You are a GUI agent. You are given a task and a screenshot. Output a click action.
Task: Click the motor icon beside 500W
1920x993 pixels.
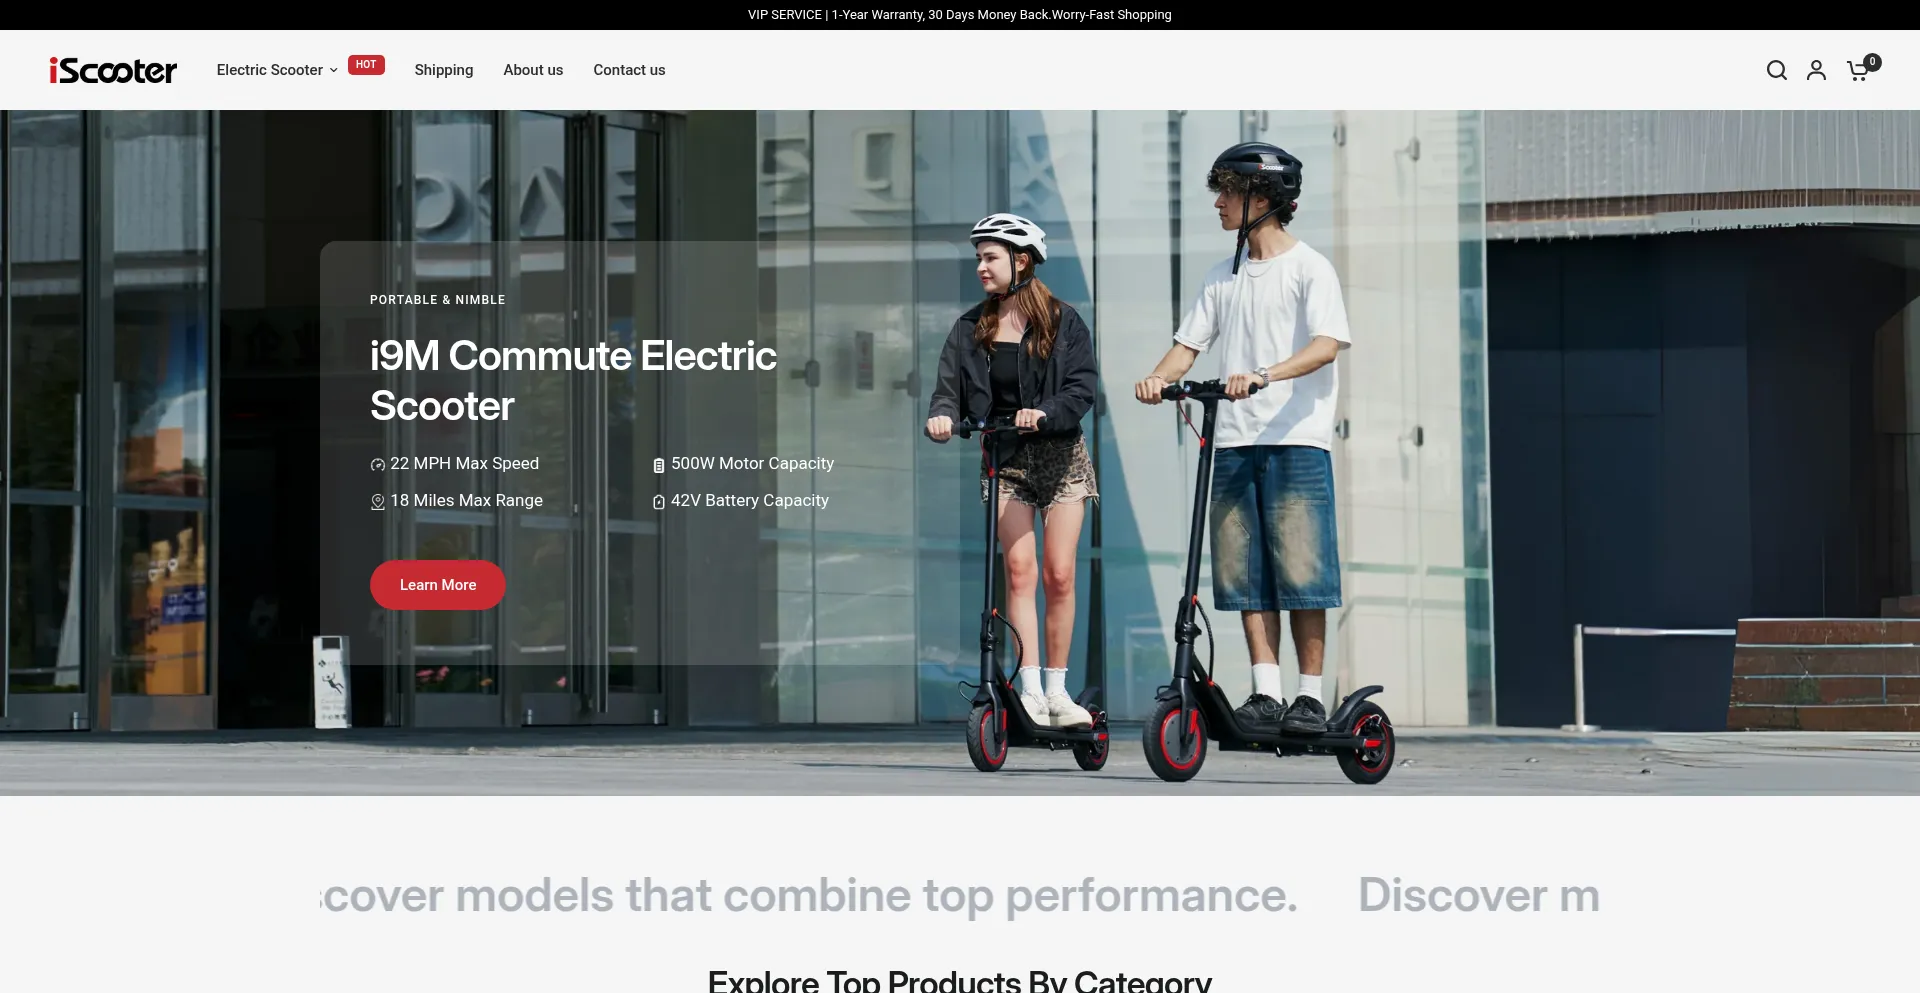[x=658, y=465]
